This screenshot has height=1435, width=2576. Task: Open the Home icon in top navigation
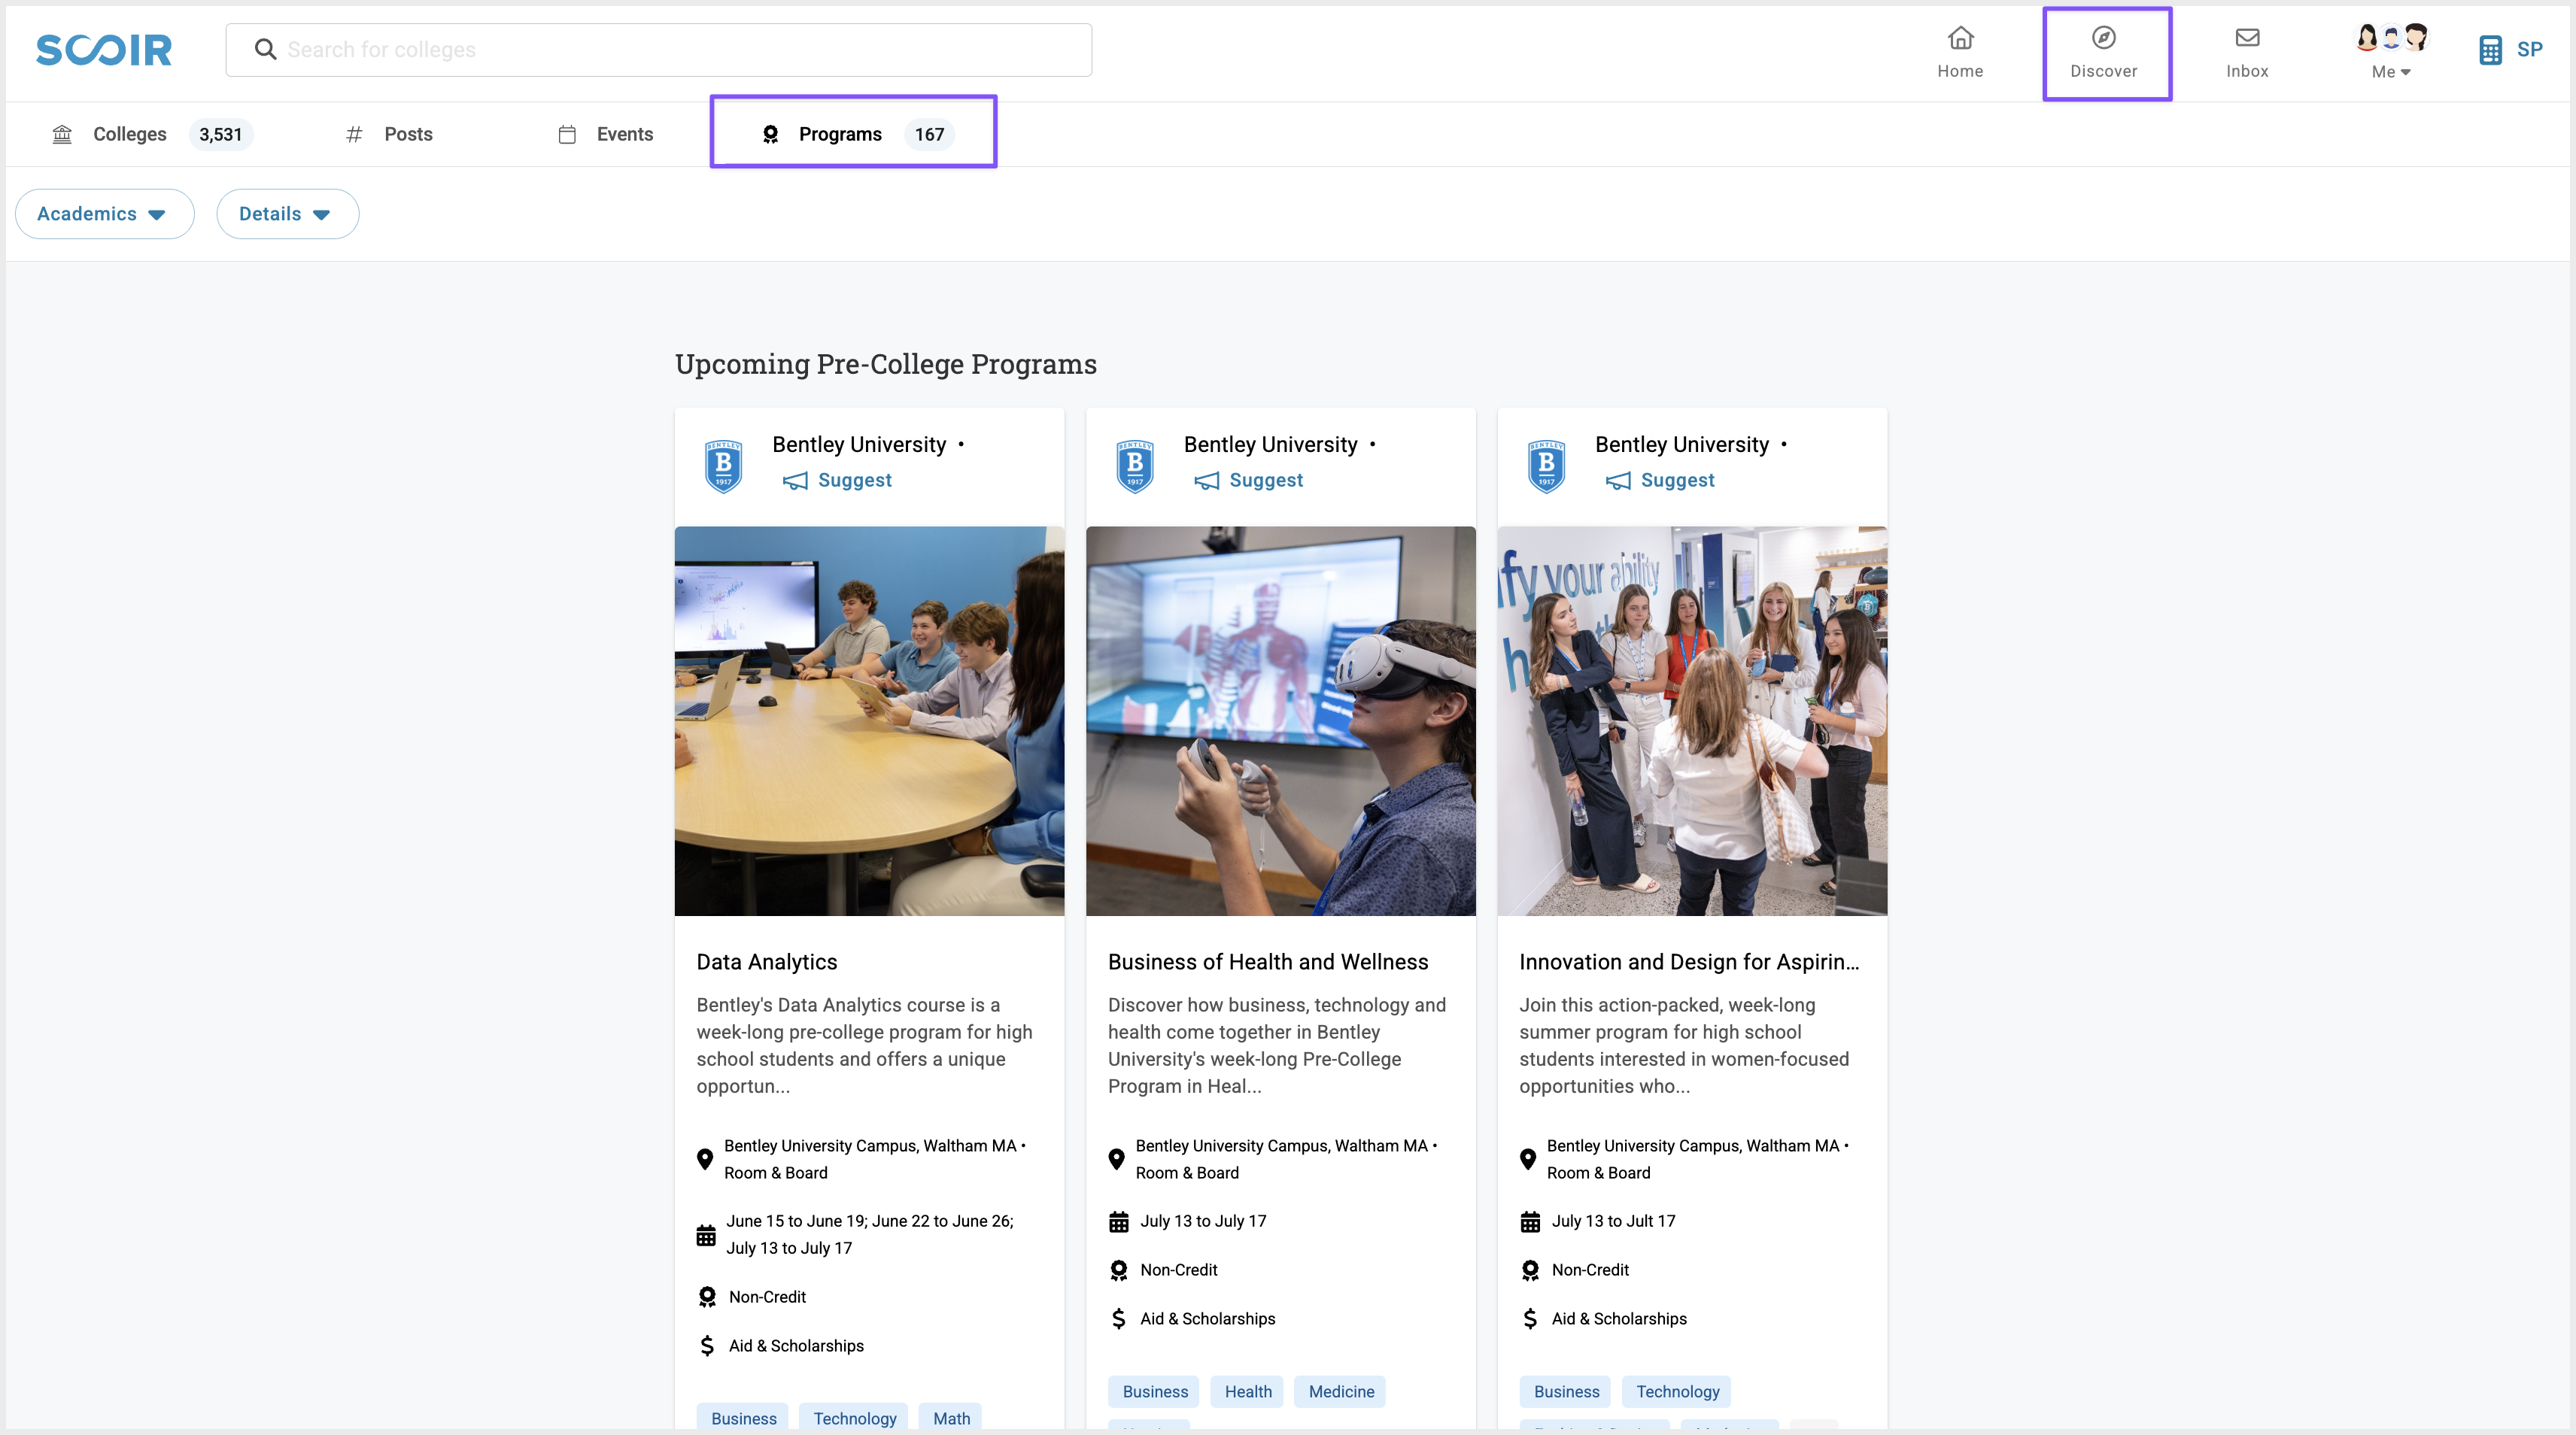(x=1960, y=38)
